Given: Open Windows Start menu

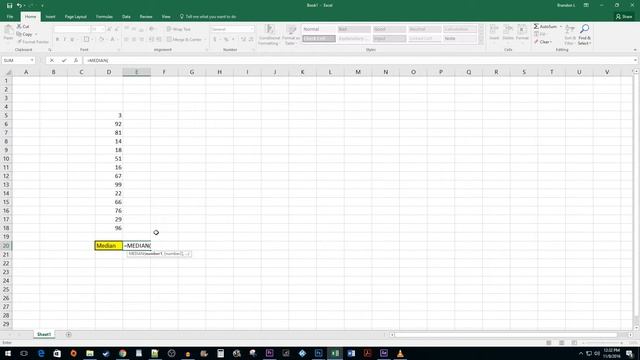Looking at the screenshot, I should pos(8,353).
